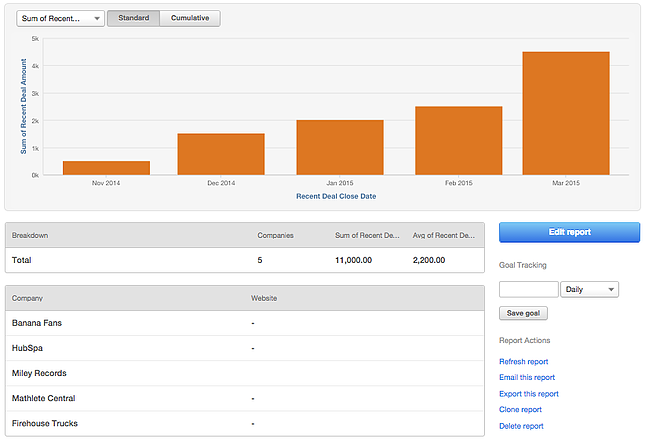Switch chart to Cumulative view
Viewport: 649px width, 442px height.
(x=190, y=18)
